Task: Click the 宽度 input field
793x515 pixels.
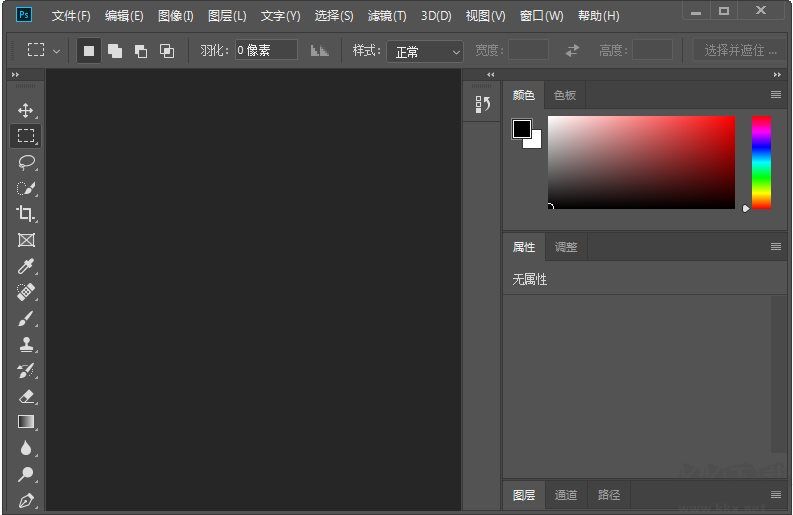Action: click(528, 50)
